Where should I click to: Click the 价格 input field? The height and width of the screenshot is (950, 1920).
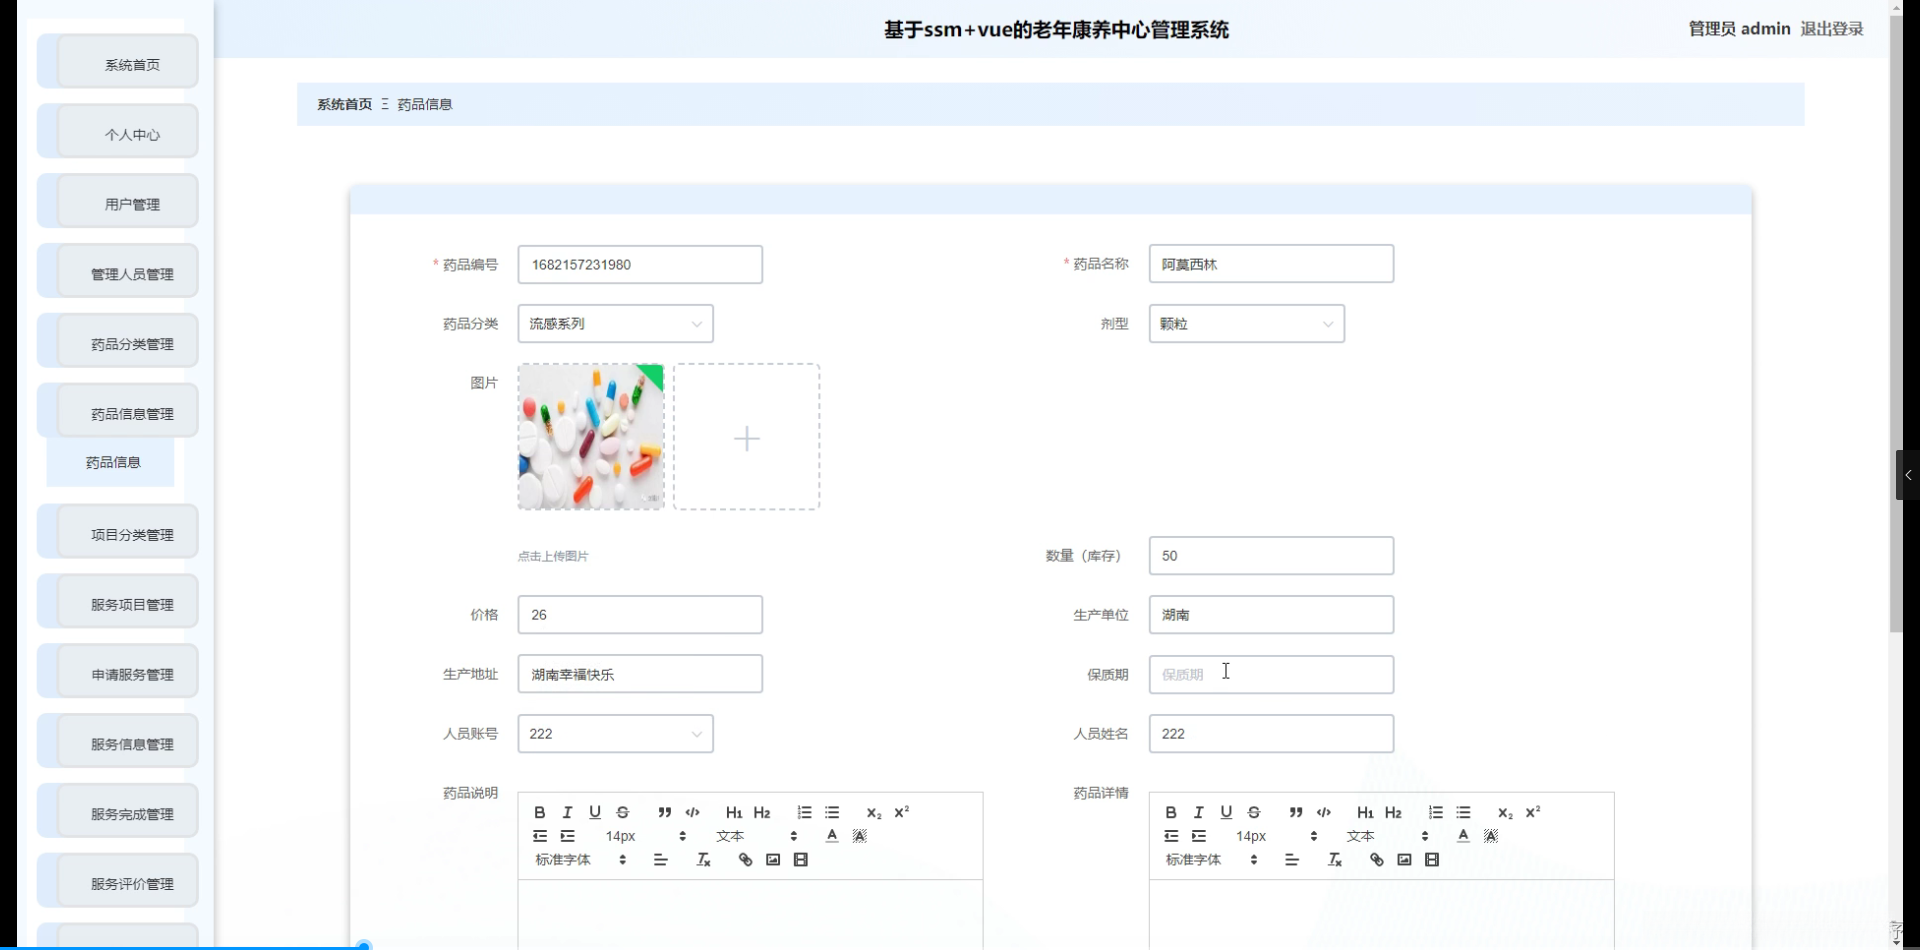(x=640, y=615)
